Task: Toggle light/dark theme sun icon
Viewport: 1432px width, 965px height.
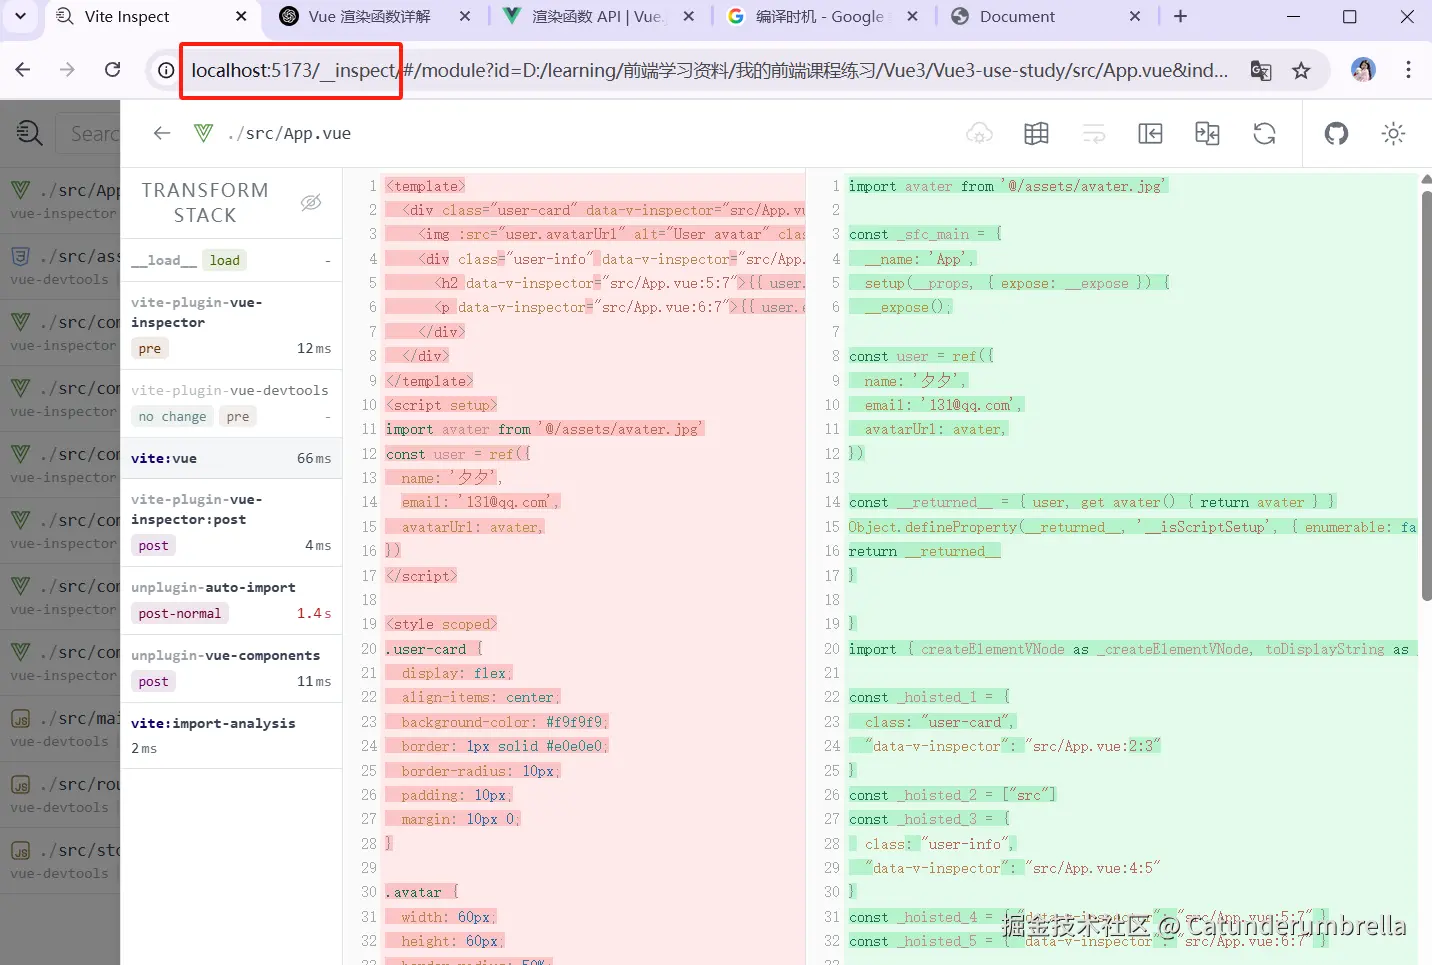Action: (1393, 133)
